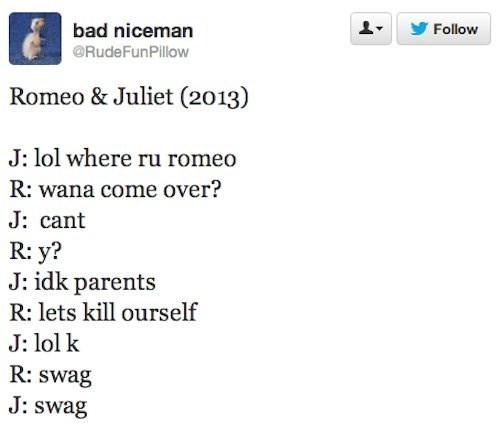Click the line 'R: wana come over?'

115,189
